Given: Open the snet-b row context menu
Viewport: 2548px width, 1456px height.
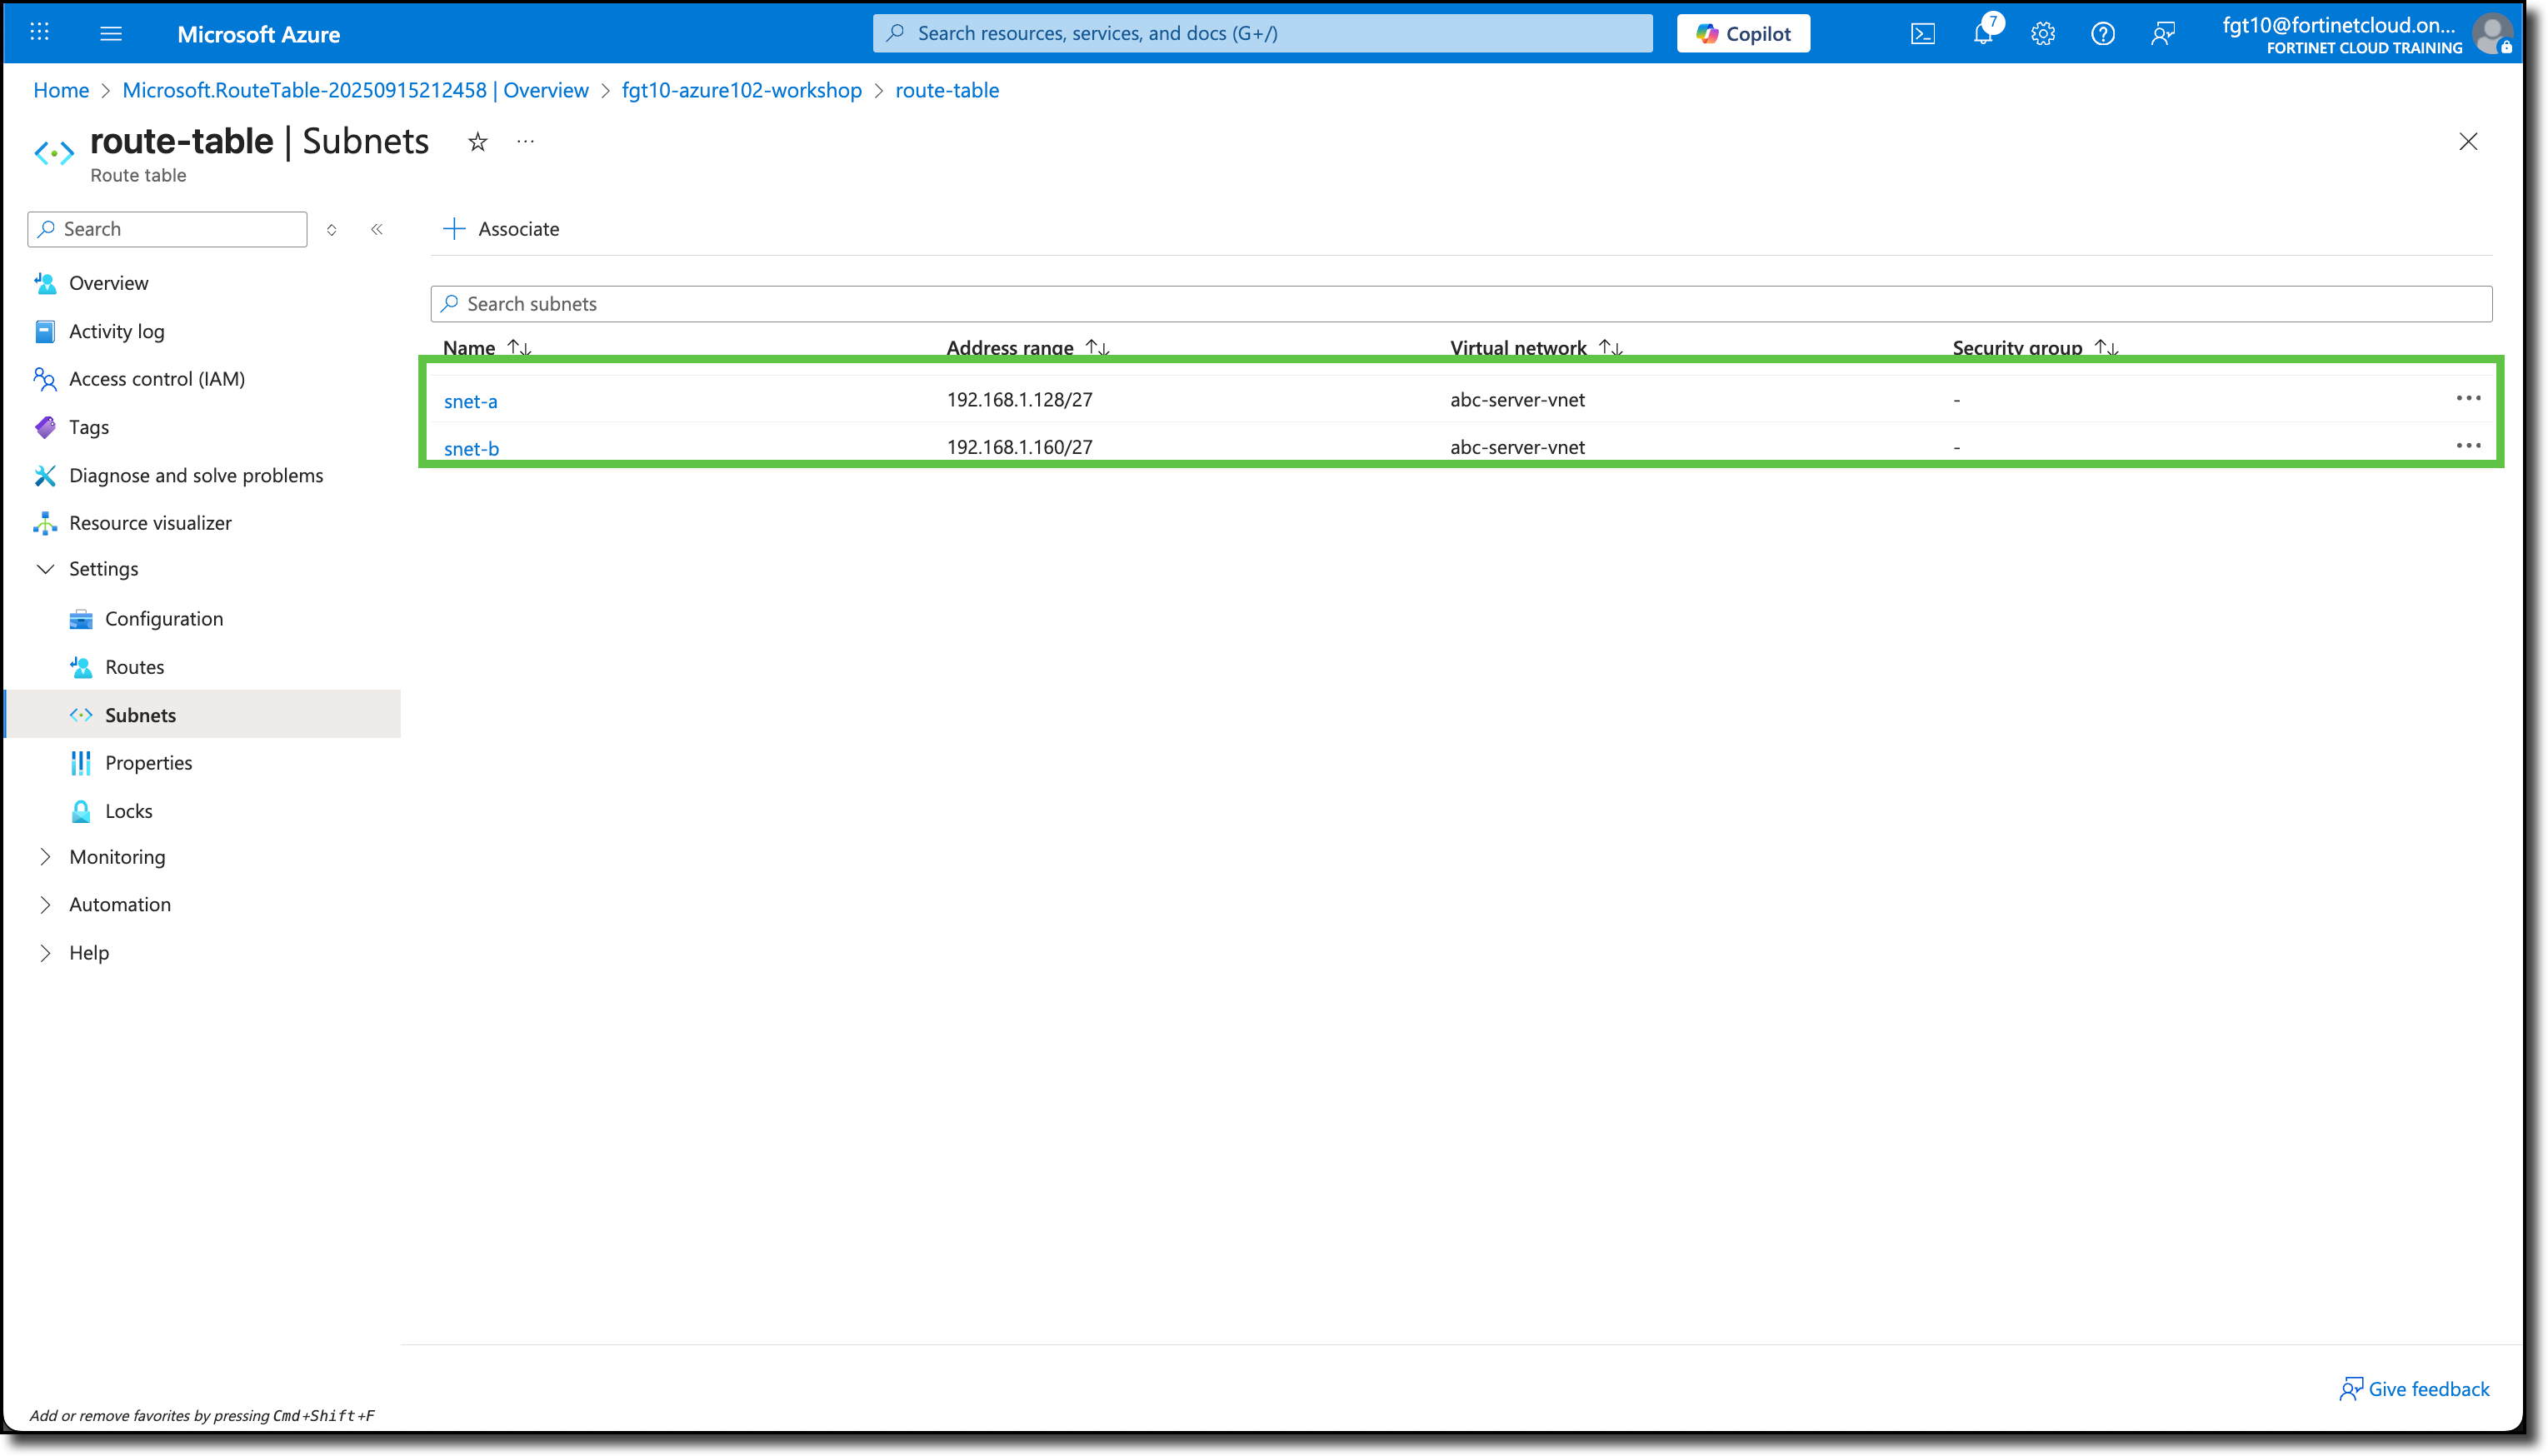Looking at the screenshot, I should (x=2469, y=446).
